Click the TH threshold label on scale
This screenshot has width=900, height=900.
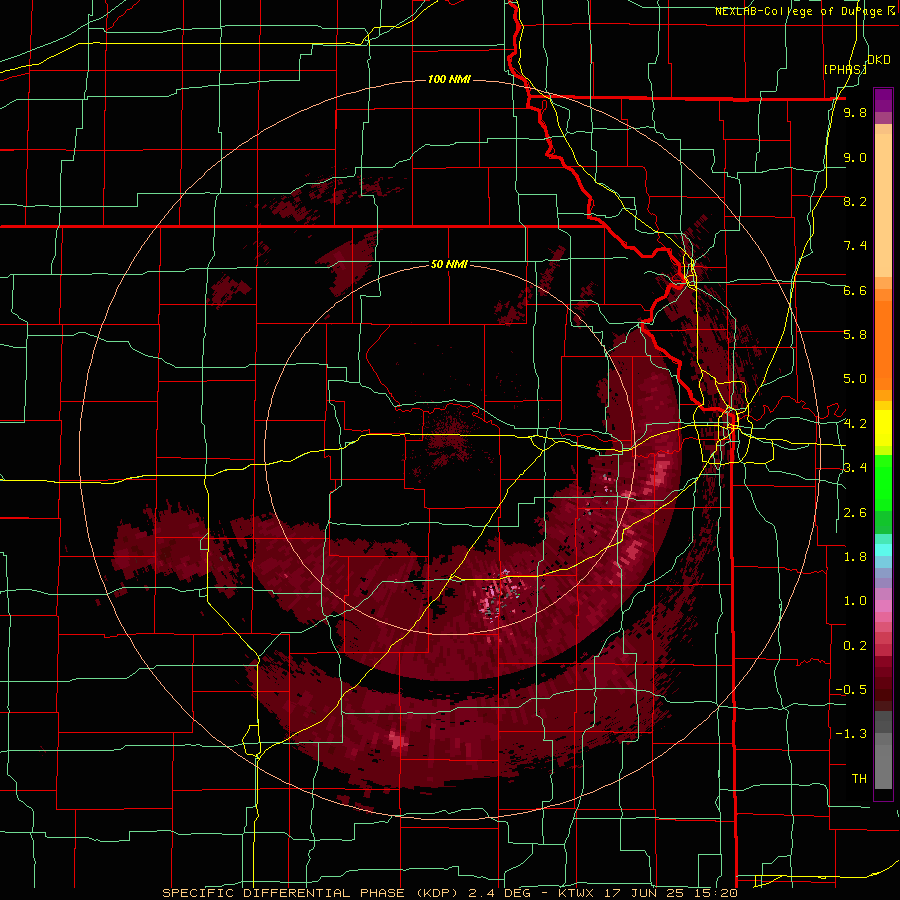(859, 778)
